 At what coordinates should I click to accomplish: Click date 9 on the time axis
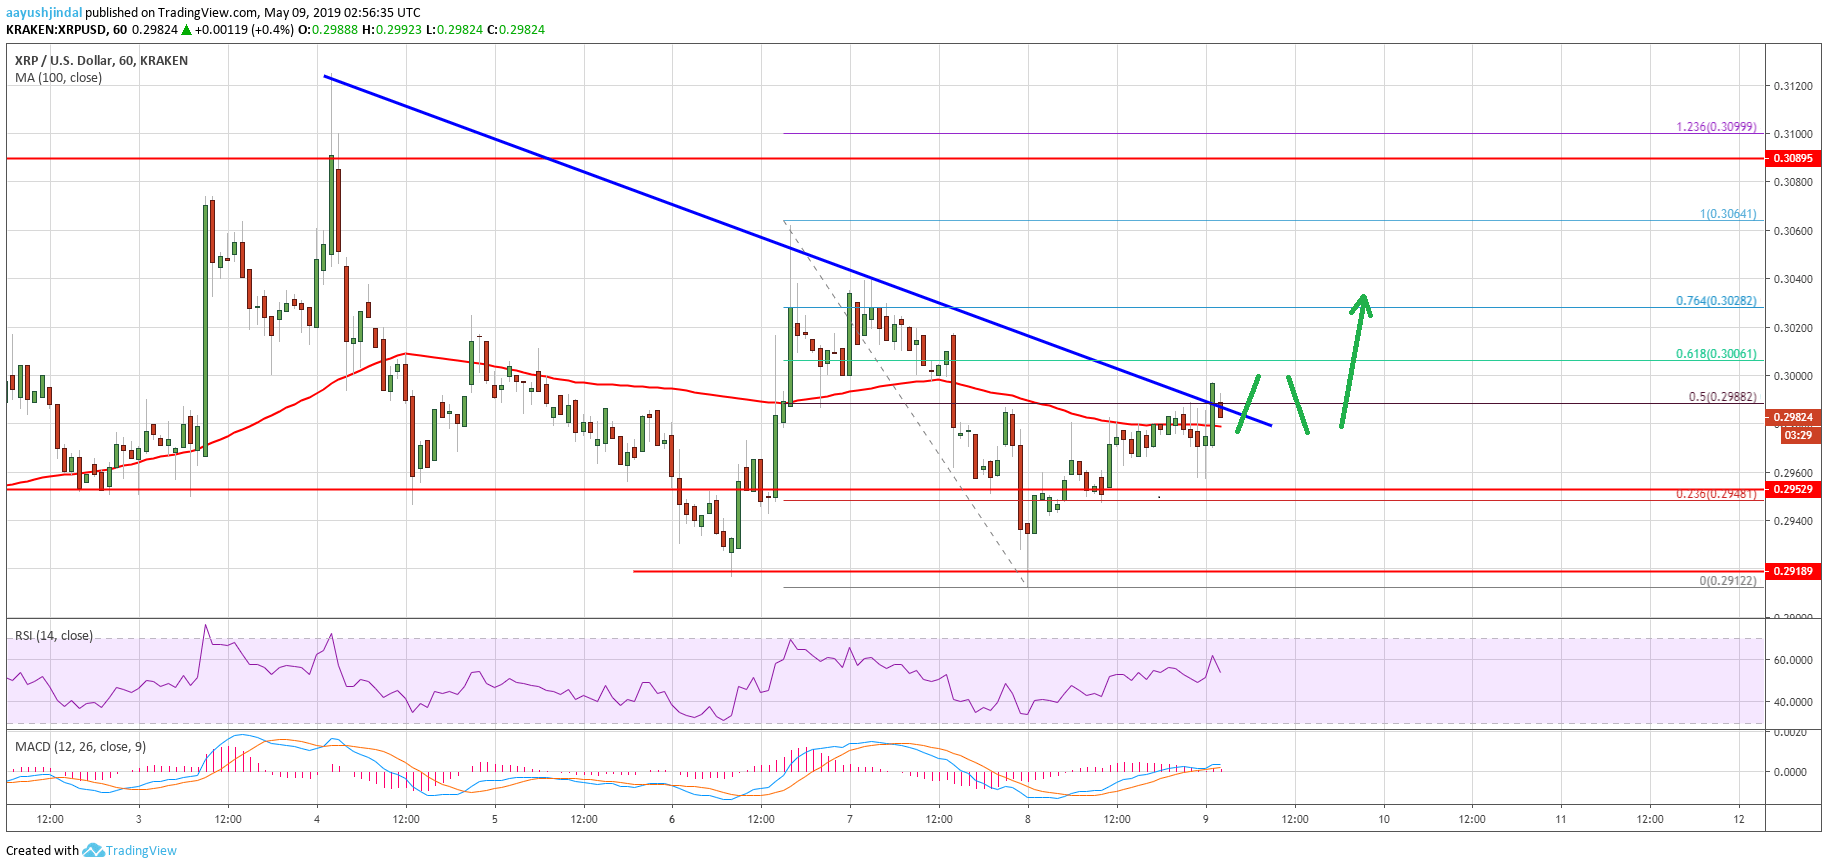click(x=1206, y=819)
